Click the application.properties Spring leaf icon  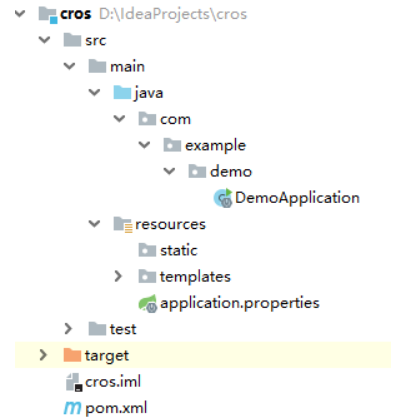pyautogui.click(x=148, y=303)
